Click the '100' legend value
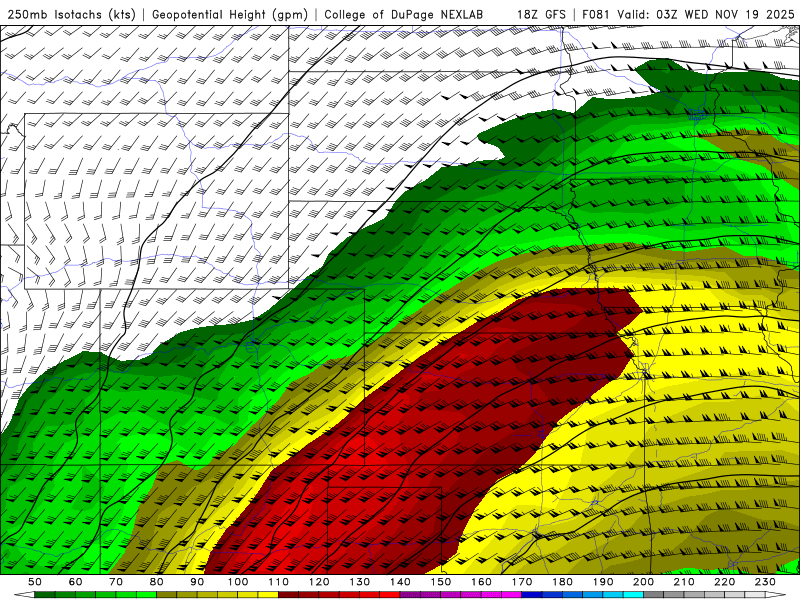The height and width of the screenshot is (600, 800). pyautogui.click(x=238, y=582)
